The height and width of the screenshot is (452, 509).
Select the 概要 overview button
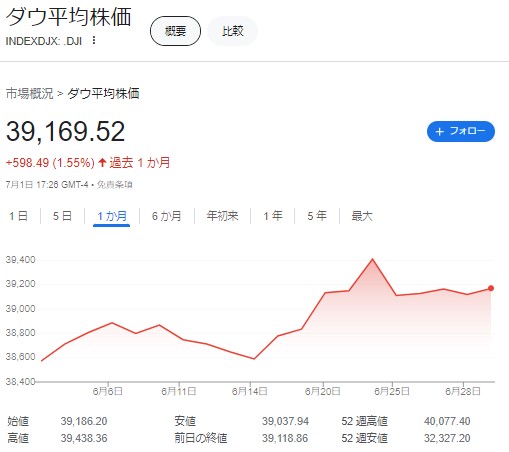[x=175, y=31]
